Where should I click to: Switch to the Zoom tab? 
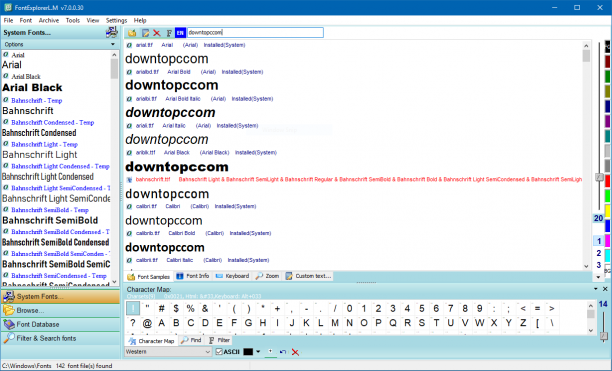click(x=267, y=276)
